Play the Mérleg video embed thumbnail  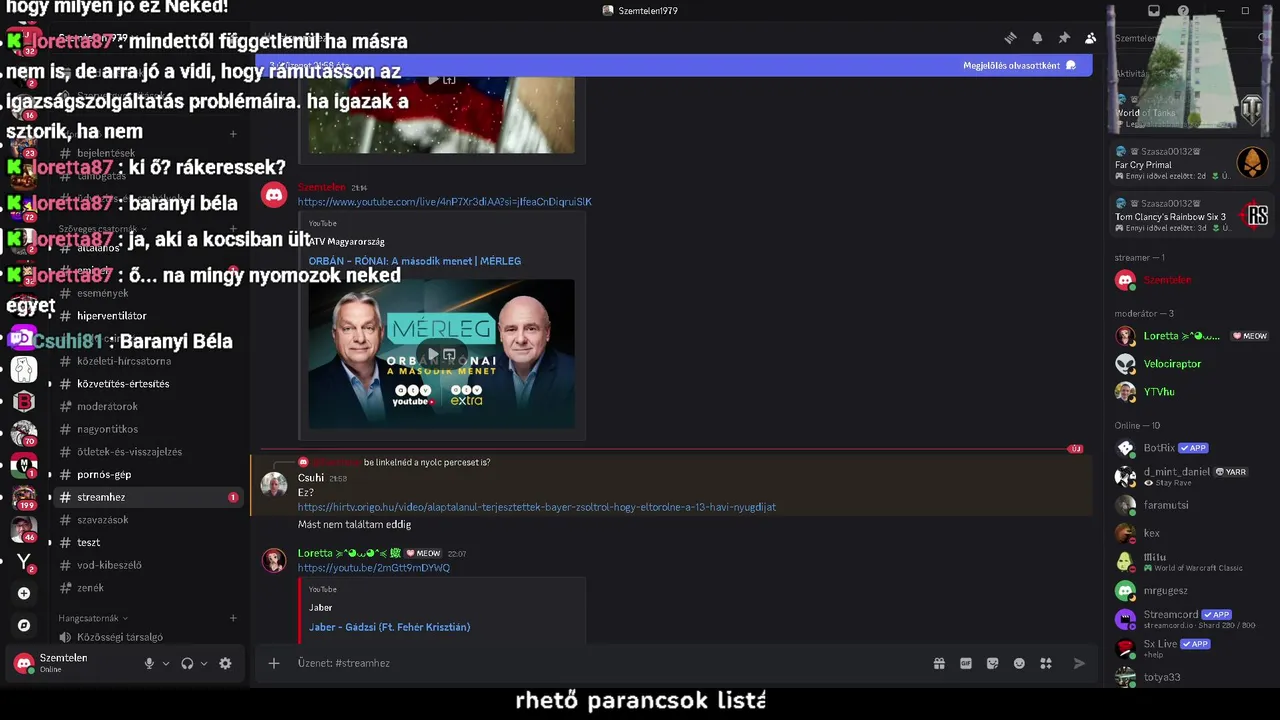[441, 354]
